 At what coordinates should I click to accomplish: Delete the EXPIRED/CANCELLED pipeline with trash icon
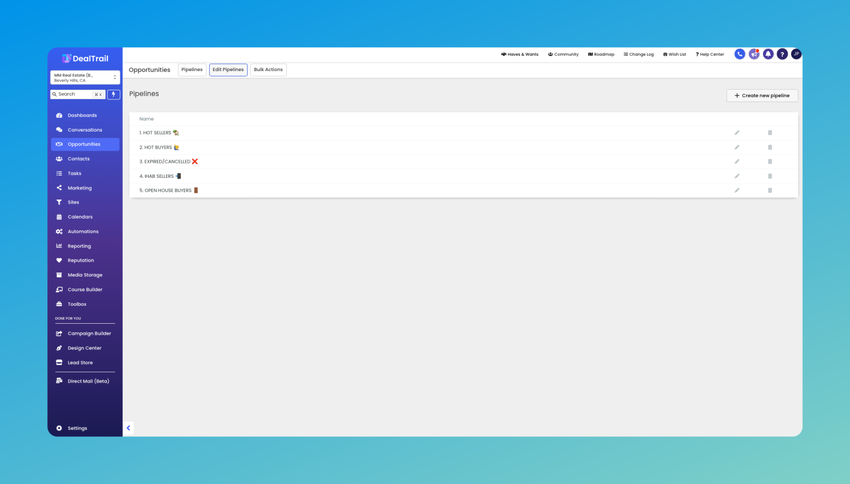pos(770,162)
